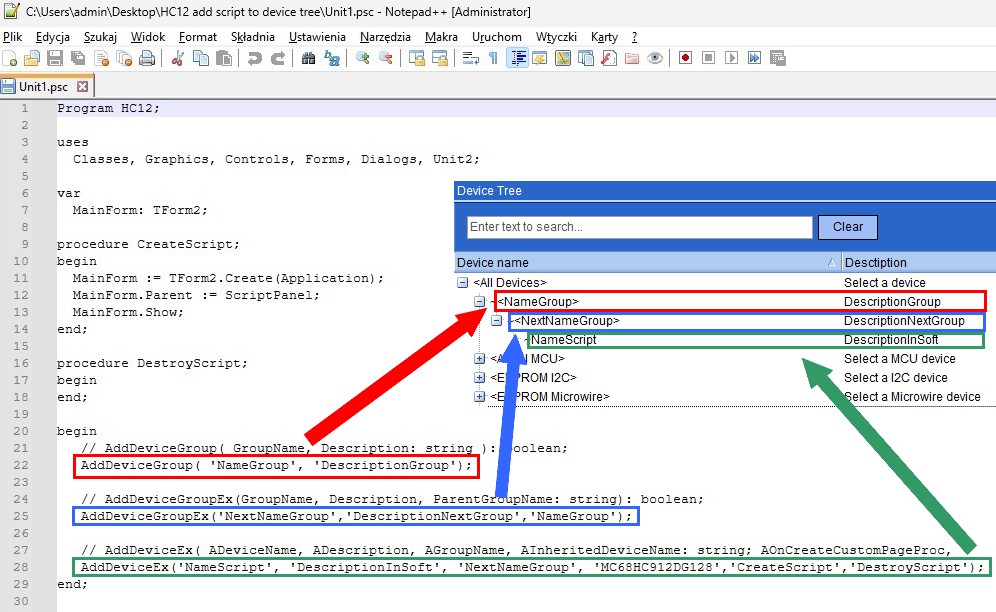Image resolution: width=996 pixels, height=612 pixels.
Task: Expand the EEPROM Microwire tree node
Action: [479, 397]
